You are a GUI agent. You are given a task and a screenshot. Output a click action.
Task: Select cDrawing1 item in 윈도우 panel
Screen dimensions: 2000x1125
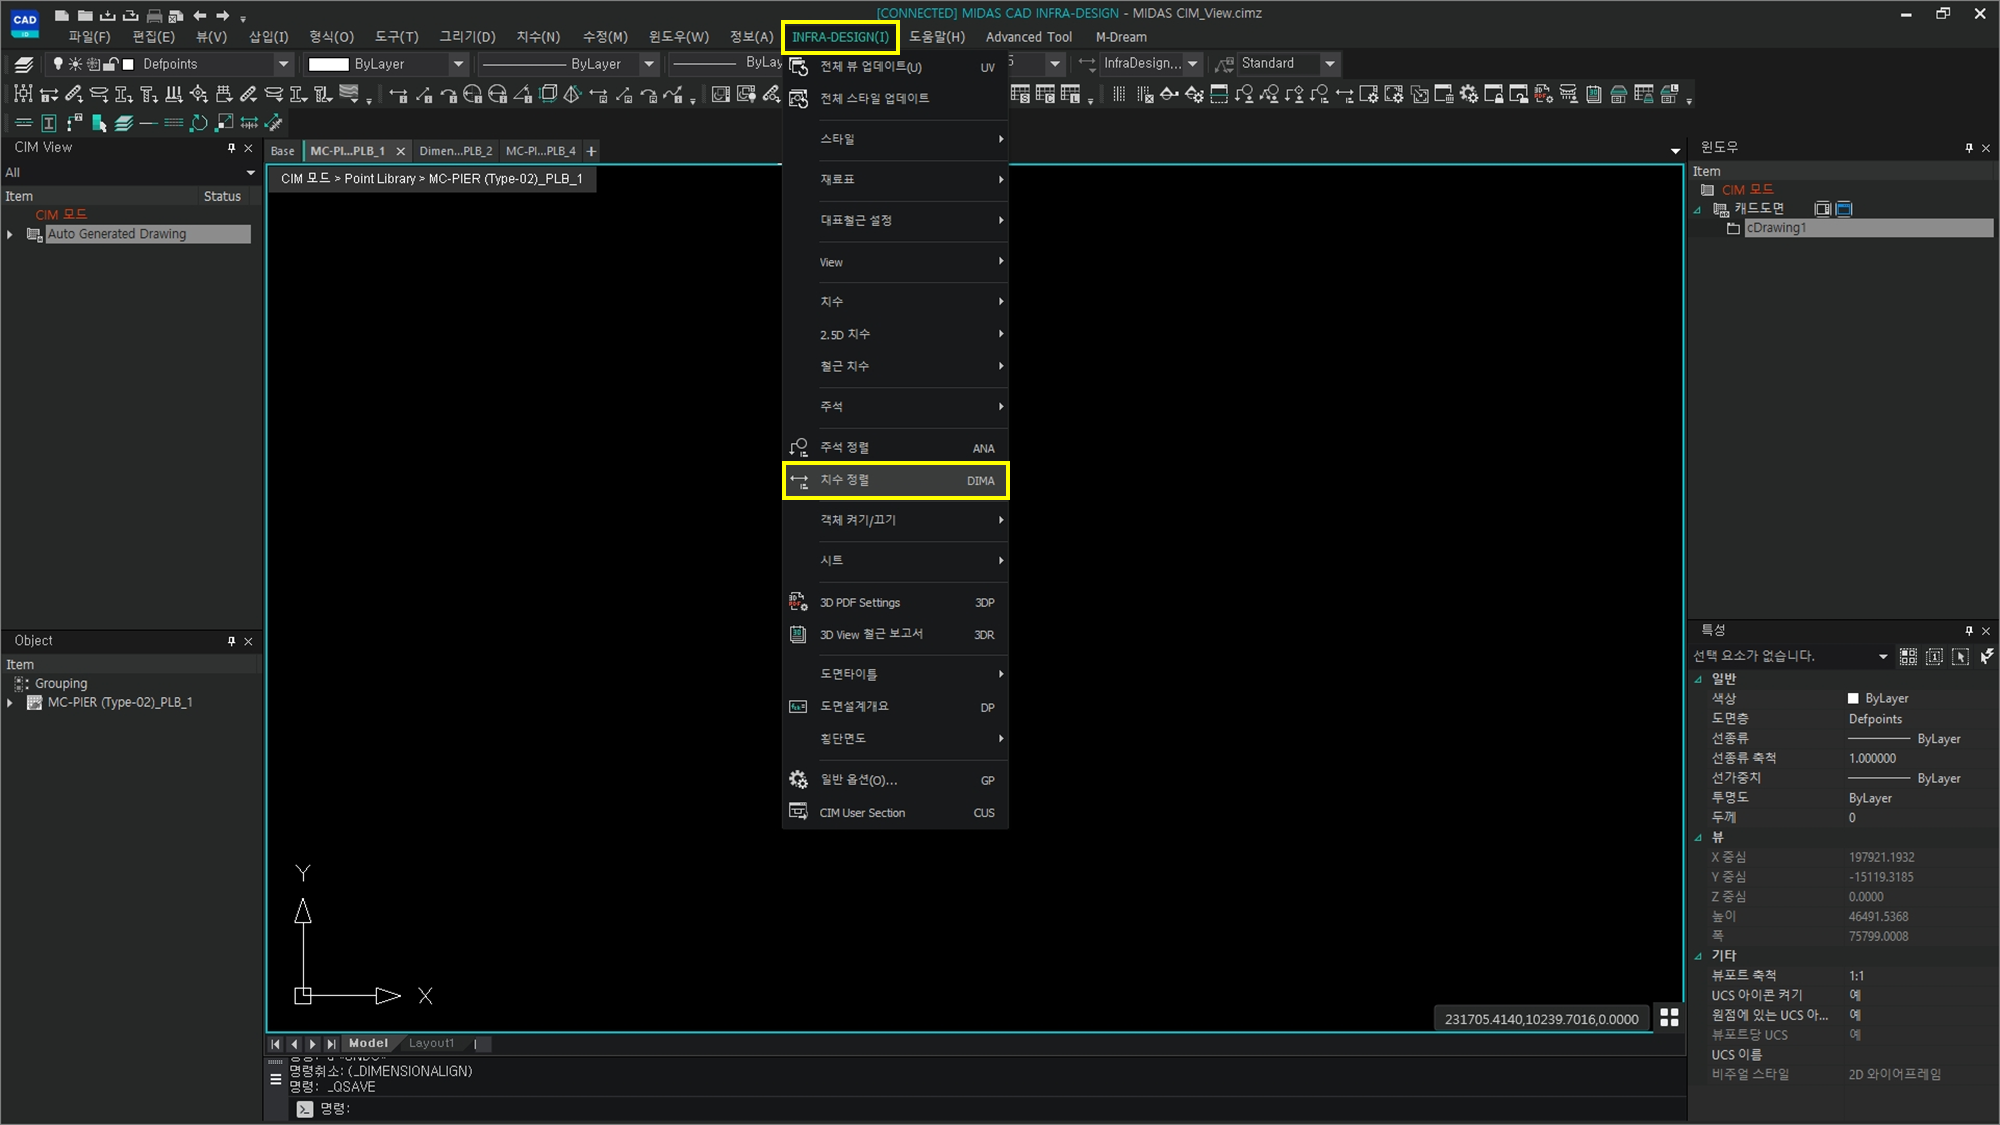1868,228
